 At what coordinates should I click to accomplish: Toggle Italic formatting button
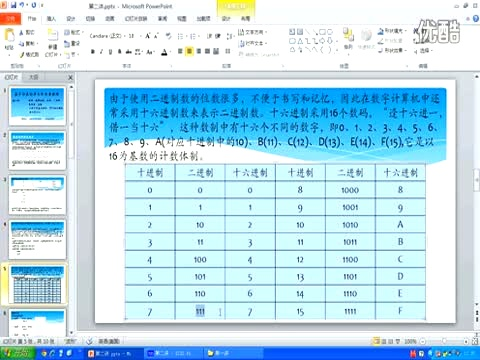[x=102, y=52]
